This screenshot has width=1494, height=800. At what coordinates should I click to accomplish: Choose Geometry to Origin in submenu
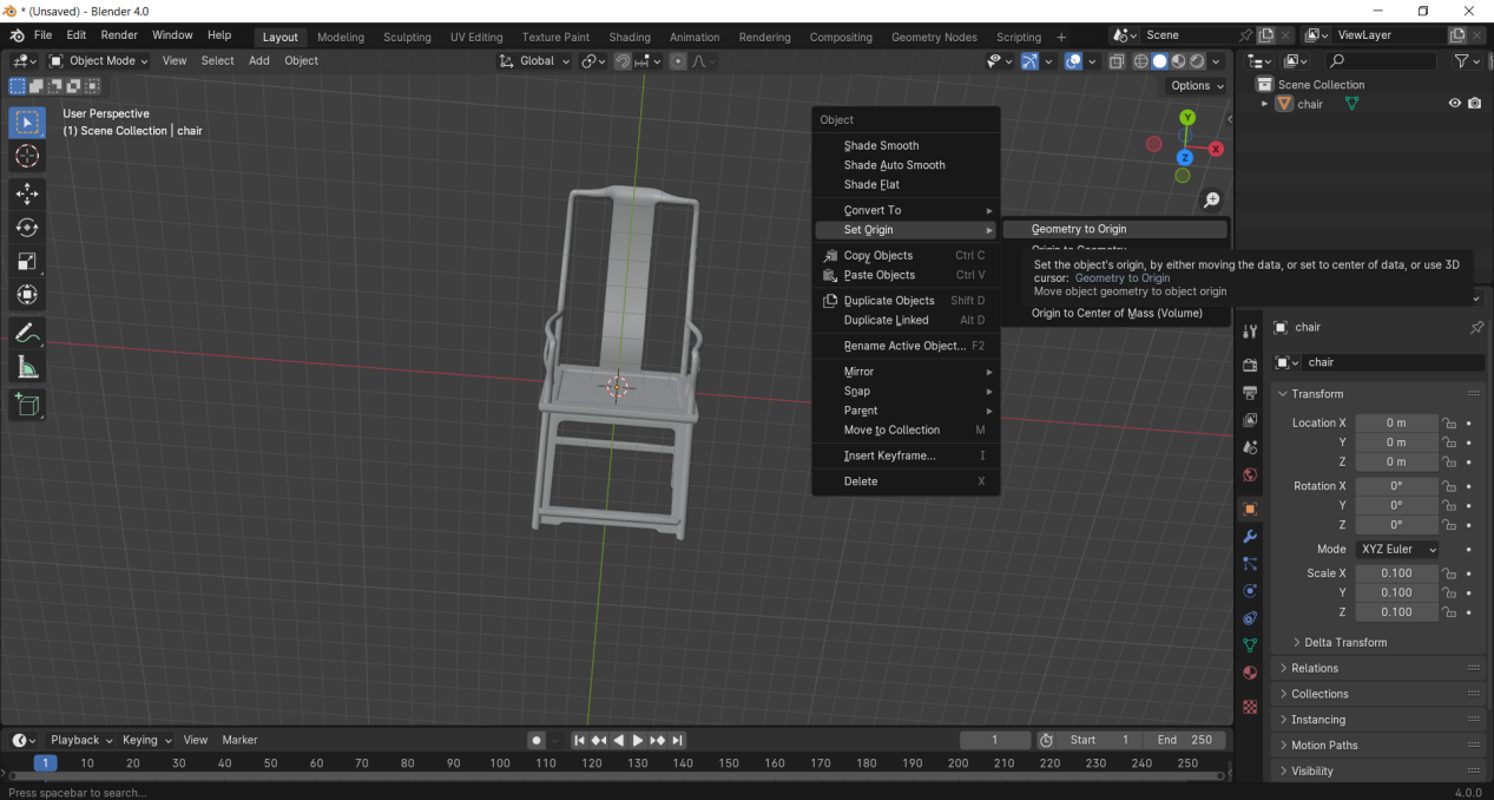coord(1115,229)
